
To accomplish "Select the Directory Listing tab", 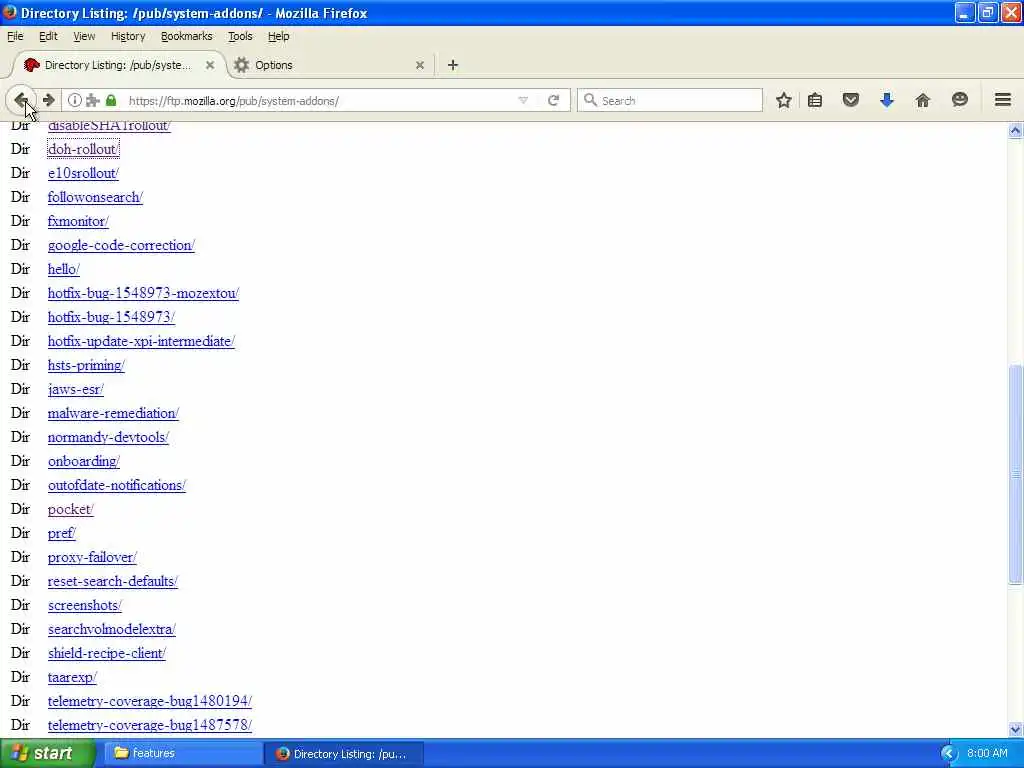I will tap(118, 65).
